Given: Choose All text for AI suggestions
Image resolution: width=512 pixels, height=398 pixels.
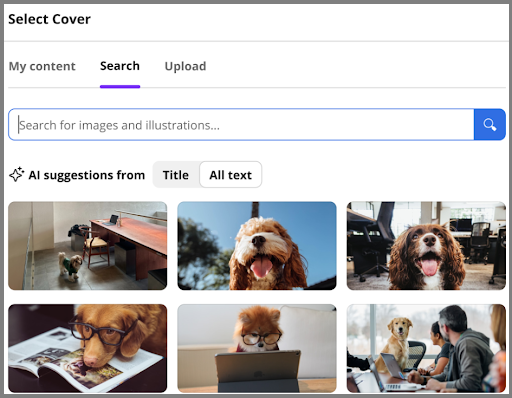Looking at the screenshot, I should point(231,175).
